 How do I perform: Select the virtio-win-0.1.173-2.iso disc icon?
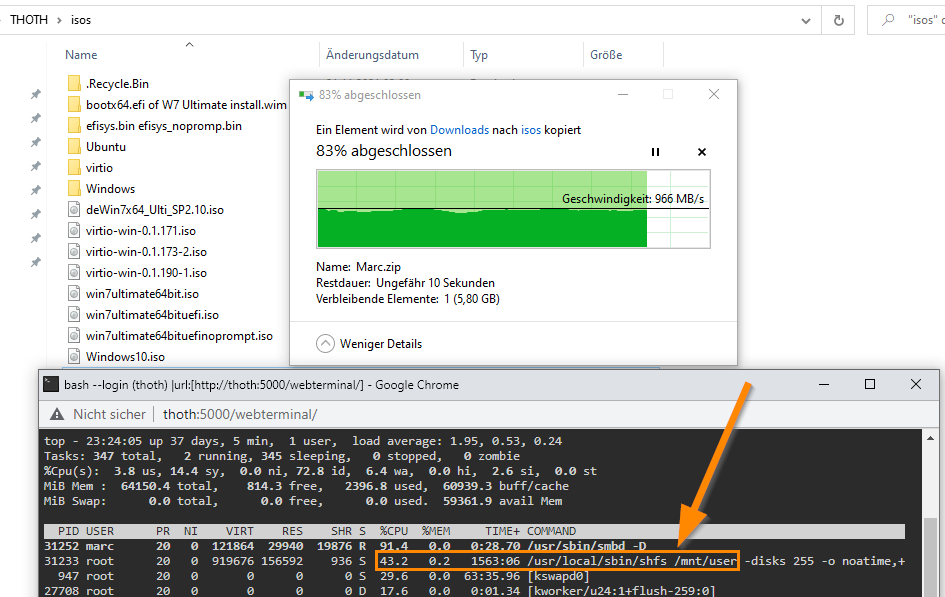click(x=74, y=252)
